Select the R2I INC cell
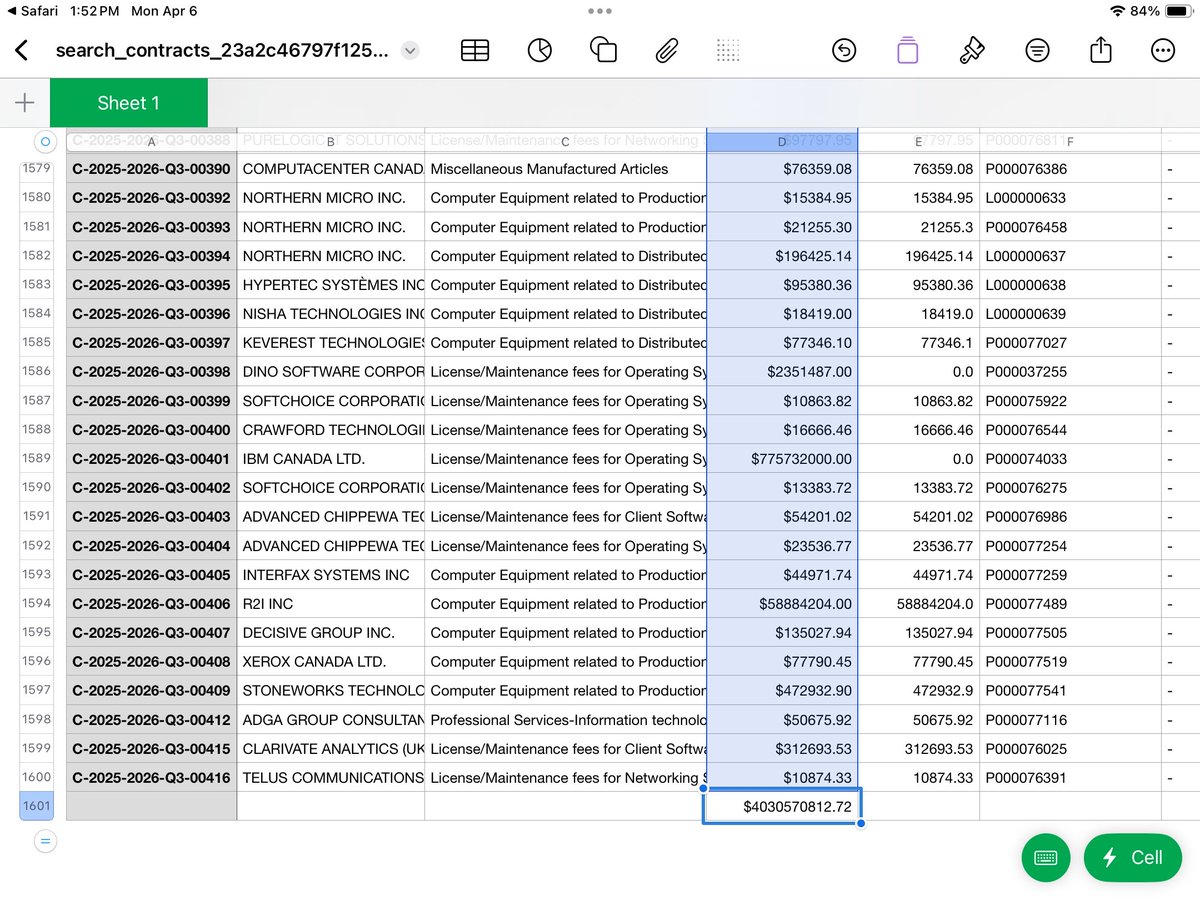The image size is (1200, 900). pos(331,604)
